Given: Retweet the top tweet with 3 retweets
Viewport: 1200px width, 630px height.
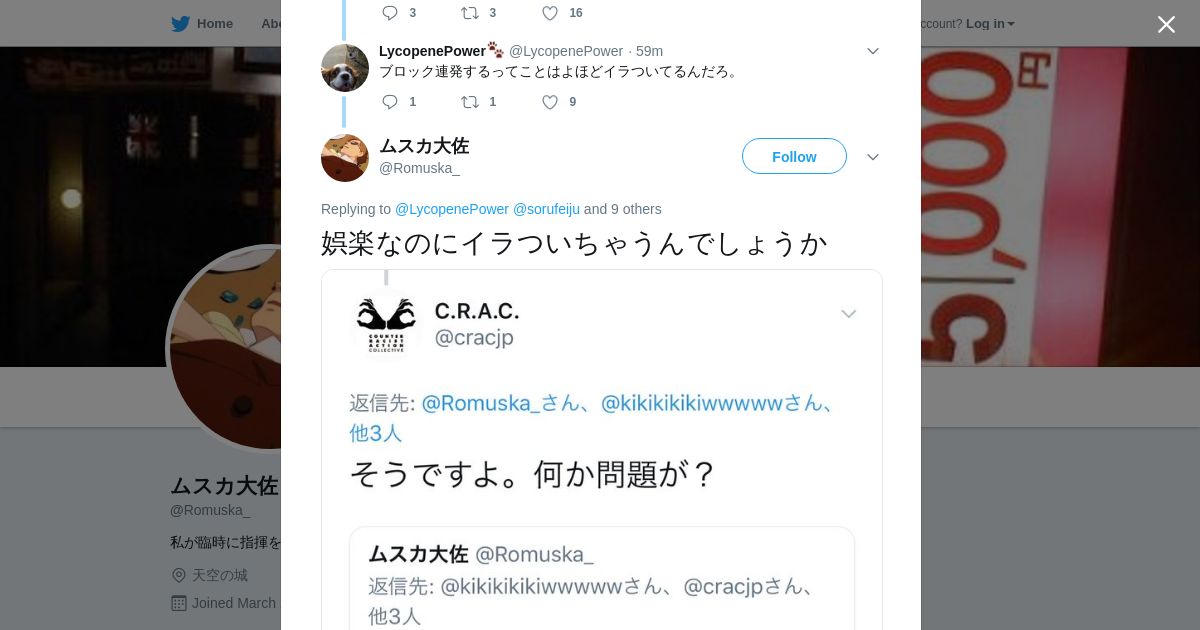Looking at the screenshot, I should (470, 13).
